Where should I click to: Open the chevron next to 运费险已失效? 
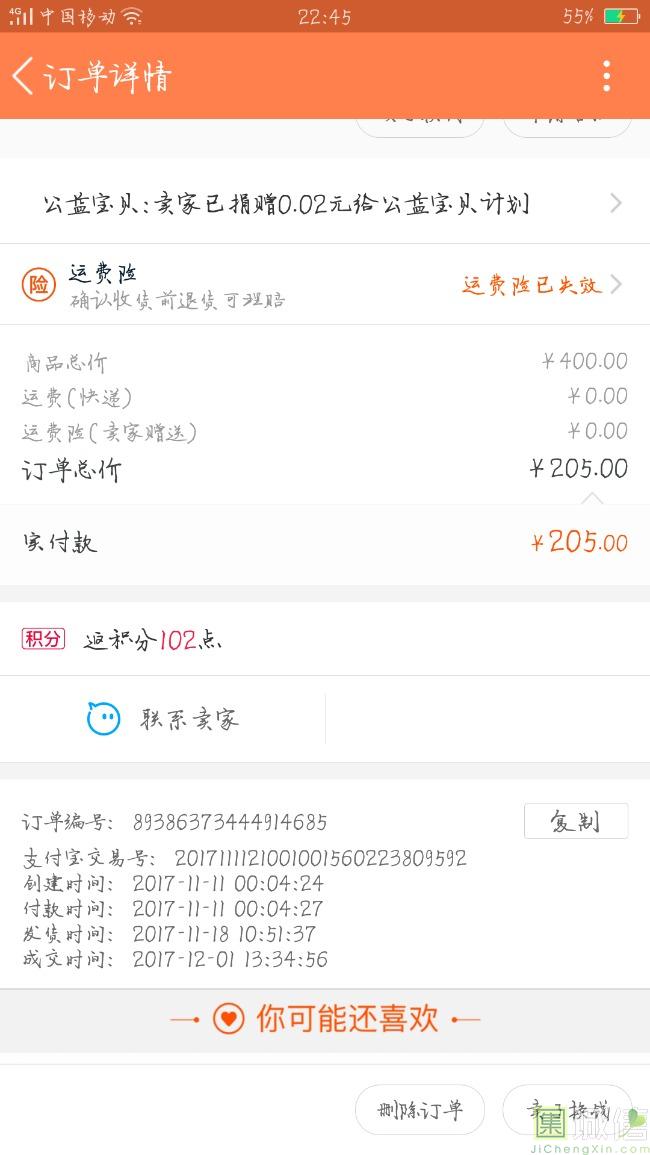(615, 284)
